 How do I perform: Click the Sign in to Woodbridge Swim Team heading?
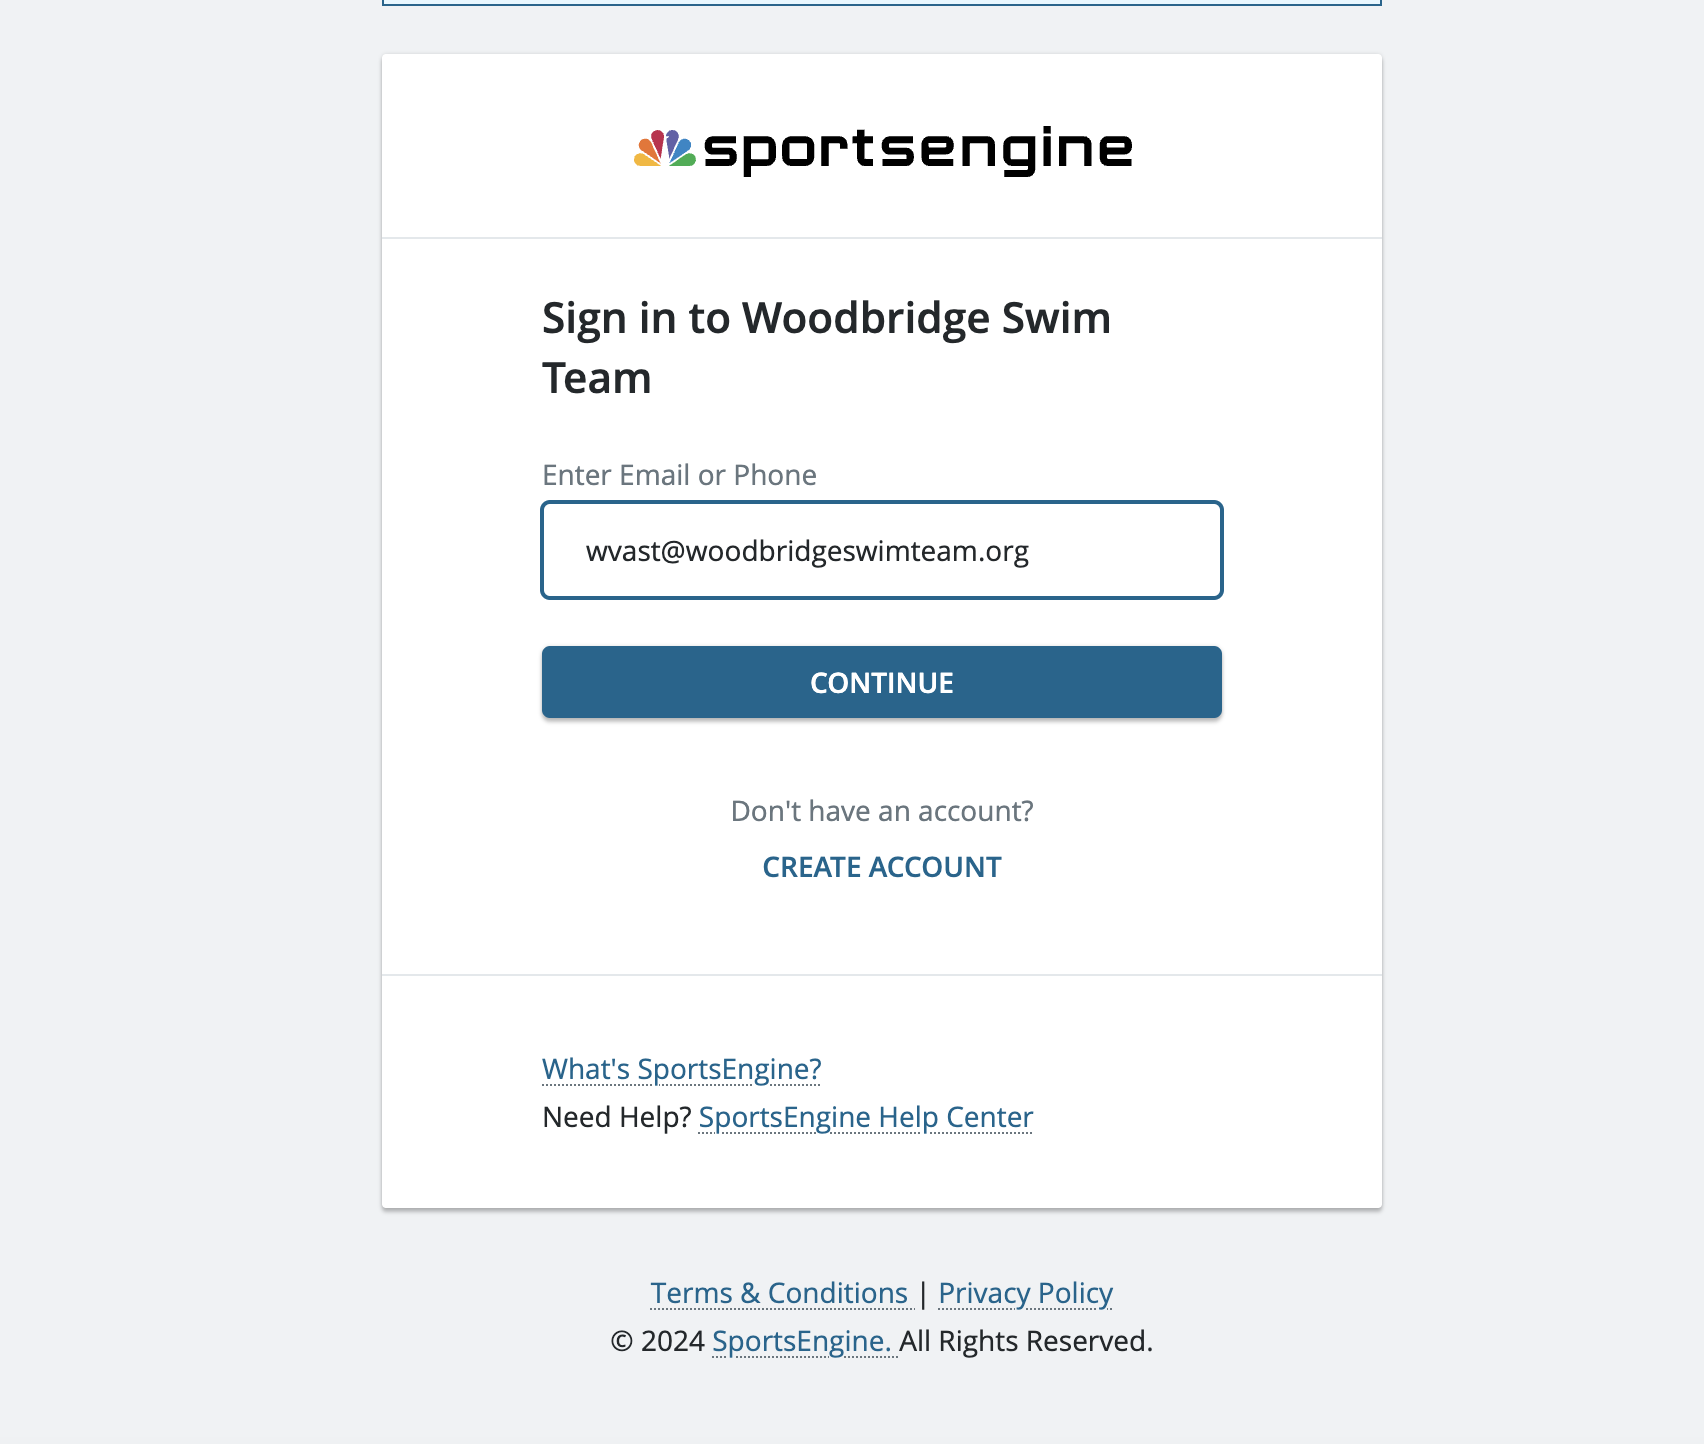pyautogui.click(x=826, y=319)
